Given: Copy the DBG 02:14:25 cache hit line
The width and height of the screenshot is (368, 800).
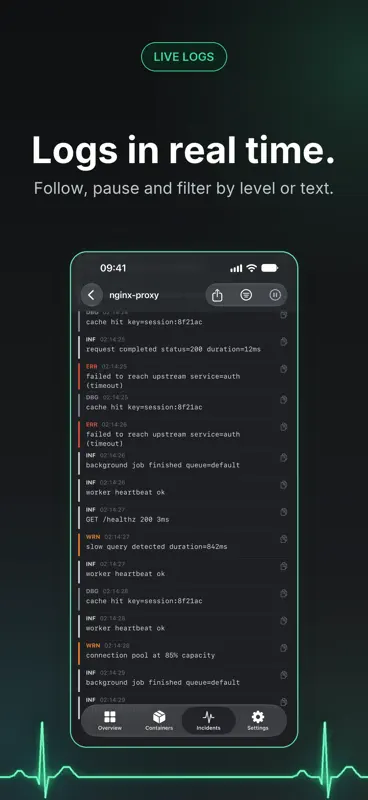Looking at the screenshot, I should pos(284,400).
